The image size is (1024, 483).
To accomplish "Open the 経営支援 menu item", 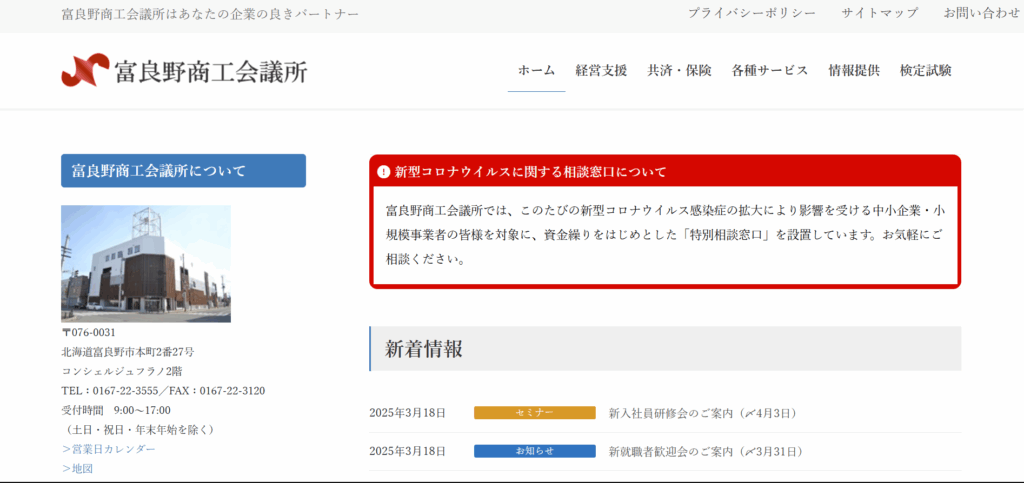I will 601,71.
